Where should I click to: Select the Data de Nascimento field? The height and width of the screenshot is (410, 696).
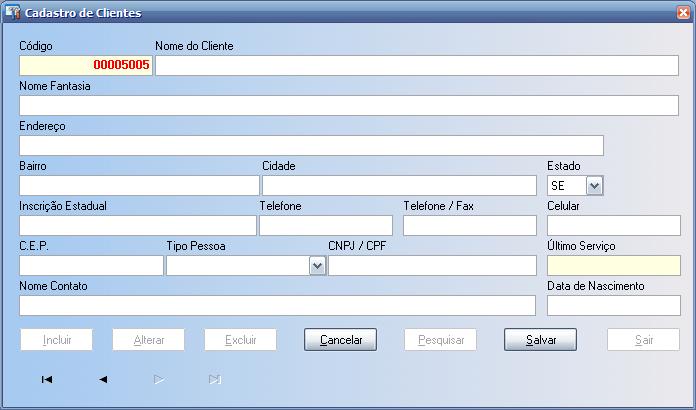tap(613, 306)
